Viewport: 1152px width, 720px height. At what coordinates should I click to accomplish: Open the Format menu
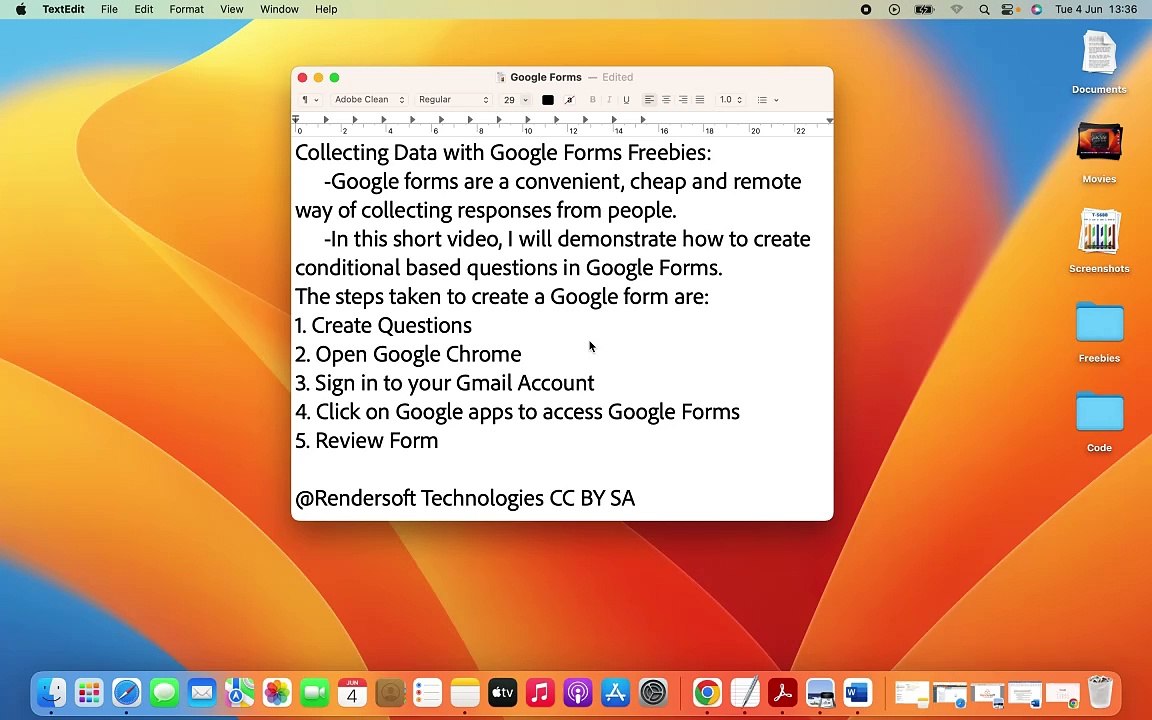pyautogui.click(x=187, y=10)
